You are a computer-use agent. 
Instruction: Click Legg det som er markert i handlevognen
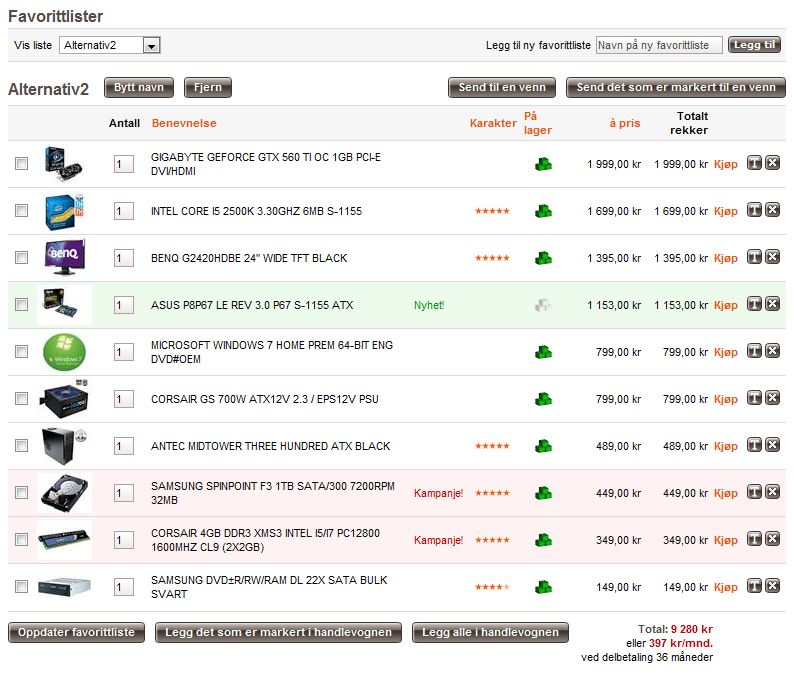[279, 632]
